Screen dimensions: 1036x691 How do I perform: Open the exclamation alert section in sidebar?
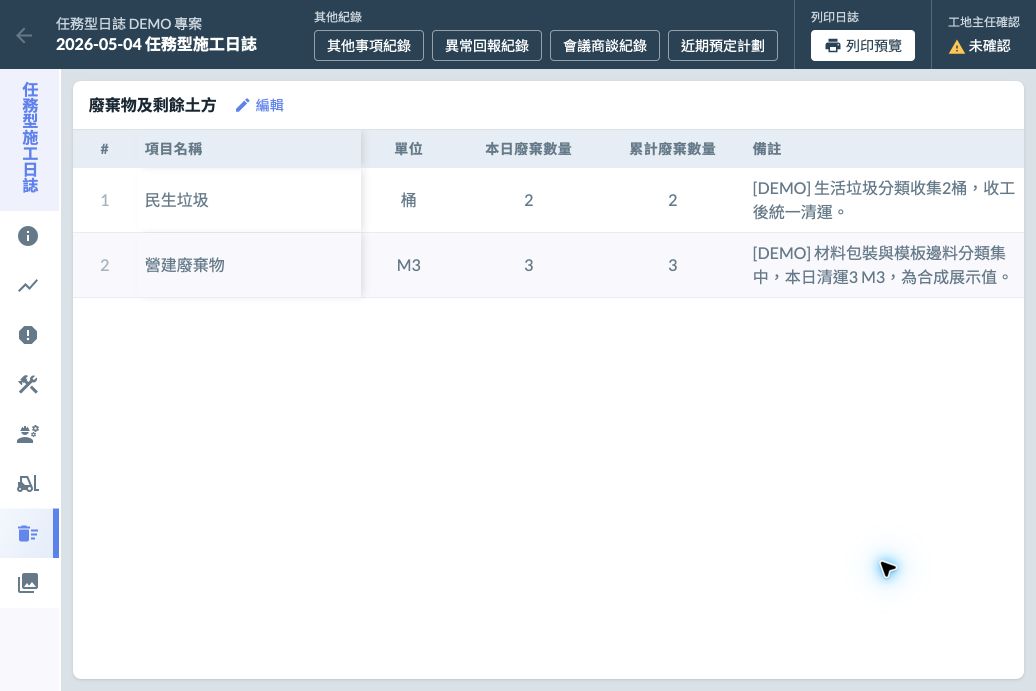[x=28, y=335]
